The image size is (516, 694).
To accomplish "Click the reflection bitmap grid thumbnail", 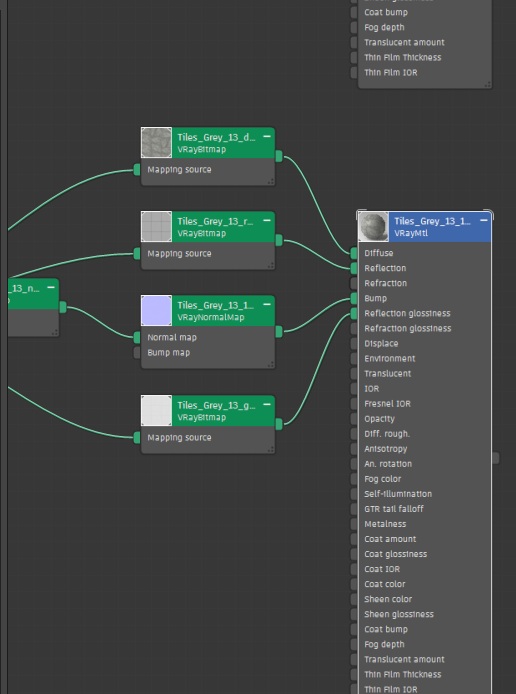I will coord(156,227).
